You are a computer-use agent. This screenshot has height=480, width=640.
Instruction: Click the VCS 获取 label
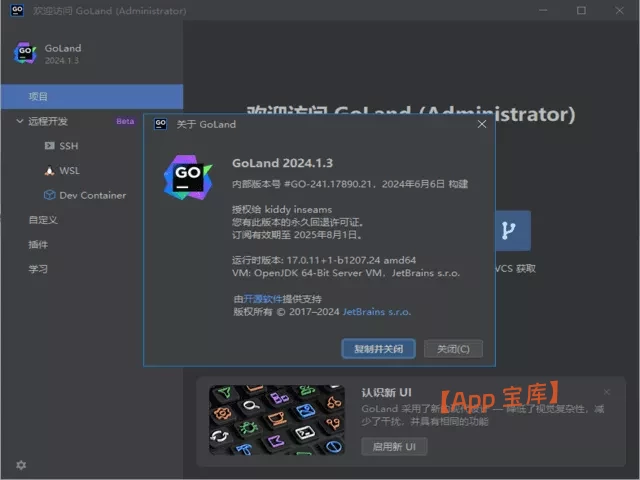pos(516,269)
